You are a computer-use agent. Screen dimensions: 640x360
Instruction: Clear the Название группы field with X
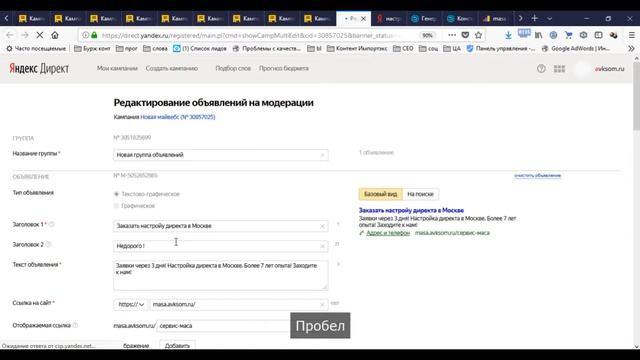[x=322, y=155]
